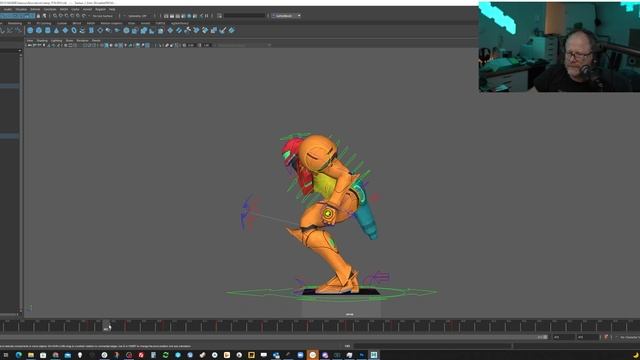Start IPR render from status line
Image resolution: width=640 pixels, height=360 pixels.
(178, 16)
